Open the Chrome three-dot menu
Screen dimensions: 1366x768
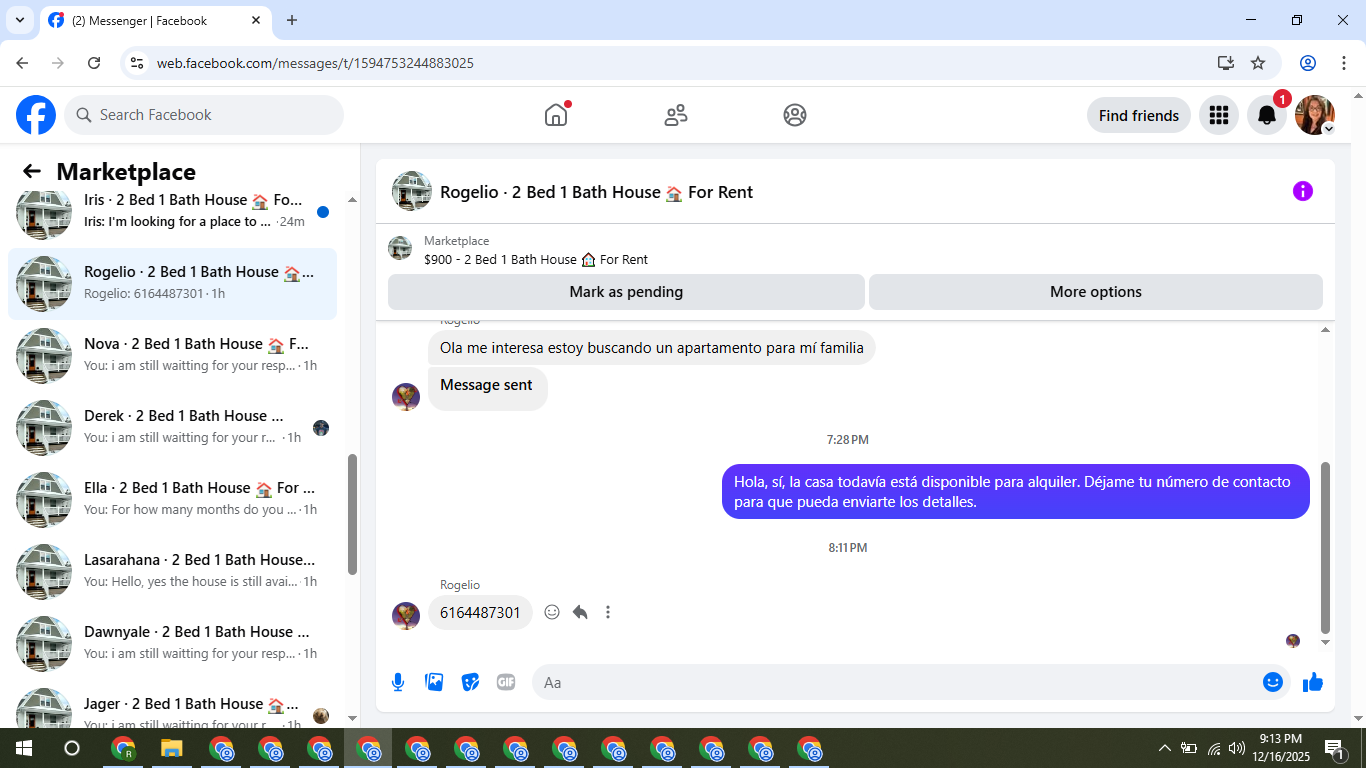[x=1342, y=63]
